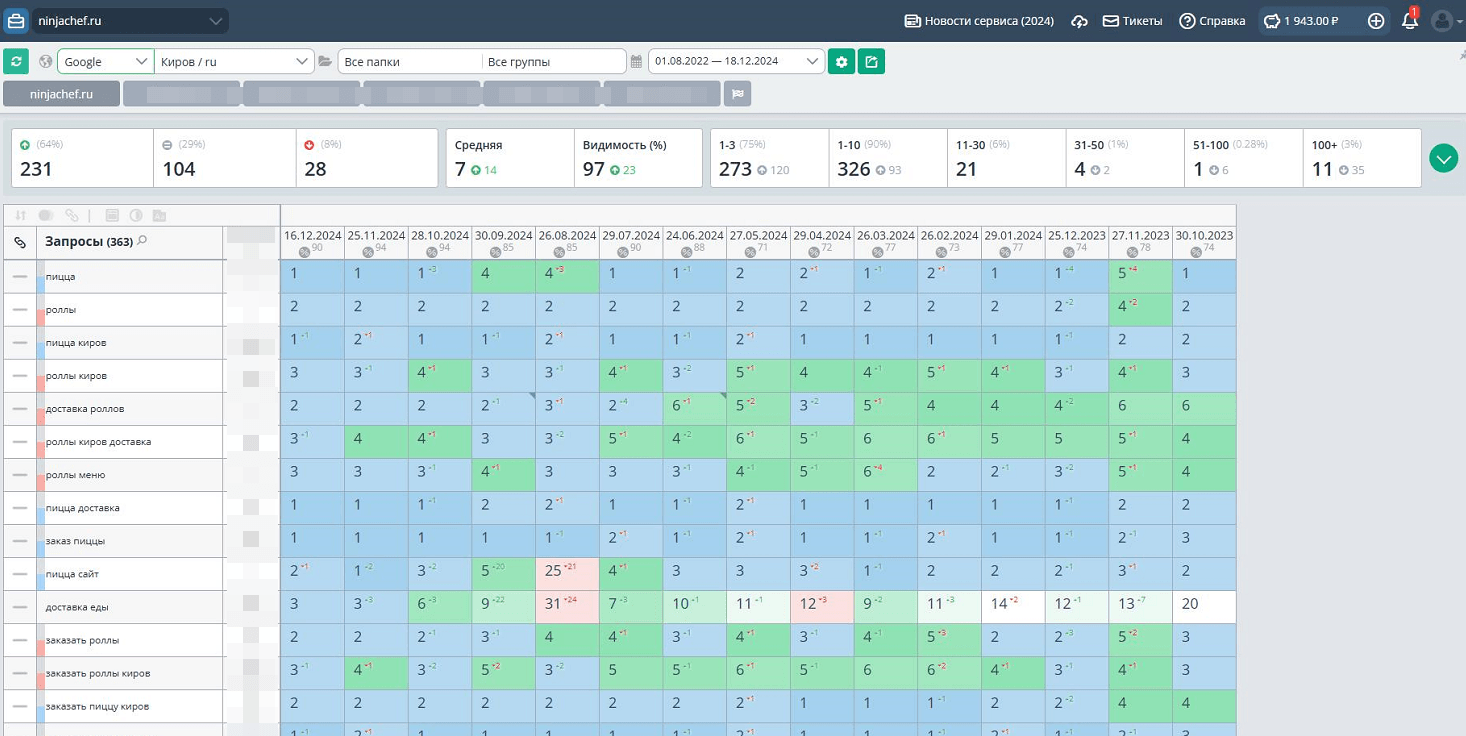Image resolution: width=1466 pixels, height=736 pixels.
Task: Click the chain link icon in table header
Action: pos(20,242)
